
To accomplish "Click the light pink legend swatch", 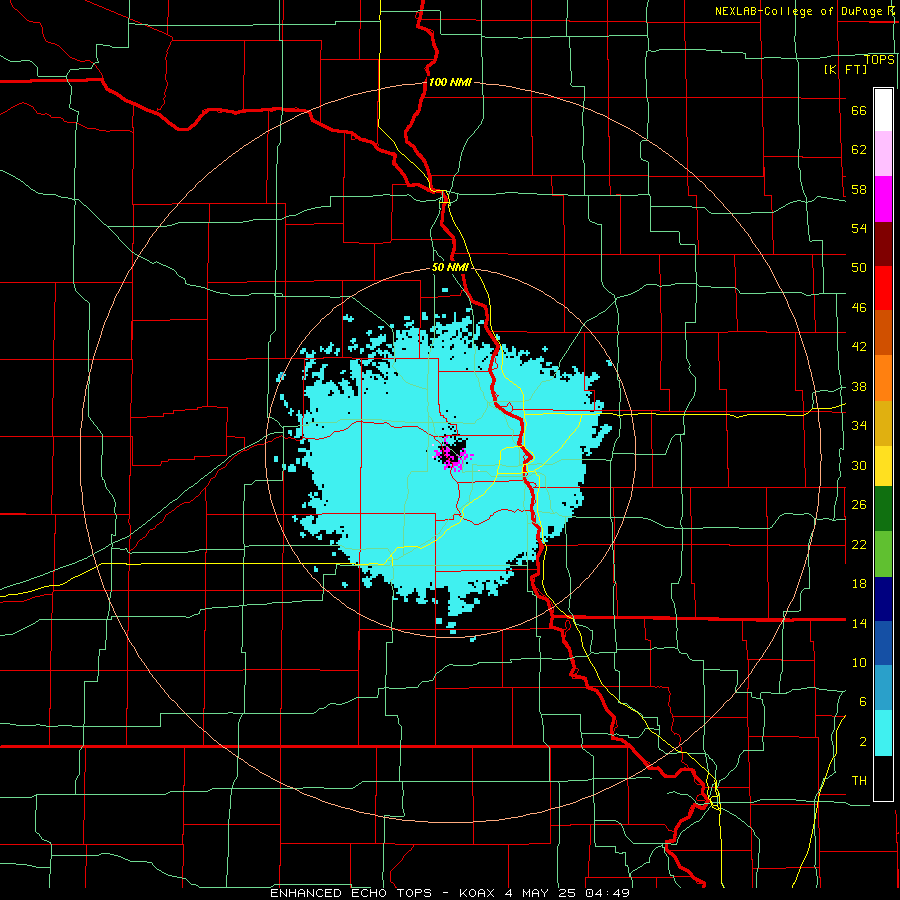I will [x=883, y=154].
